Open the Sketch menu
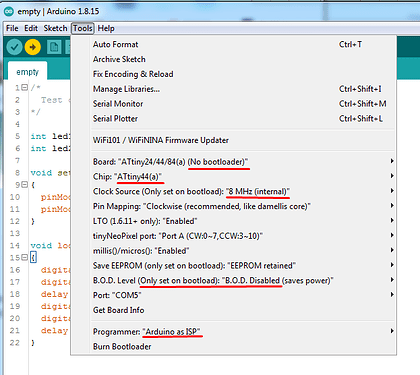This screenshot has width=420, height=375. click(55, 28)
